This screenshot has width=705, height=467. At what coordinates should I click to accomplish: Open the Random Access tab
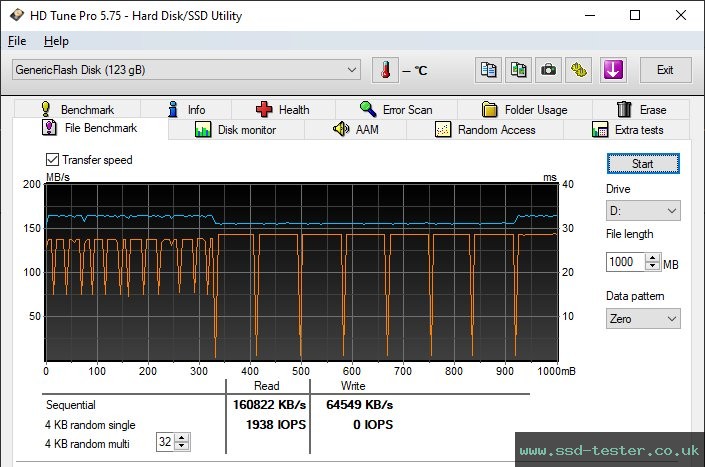pos(485,130)
